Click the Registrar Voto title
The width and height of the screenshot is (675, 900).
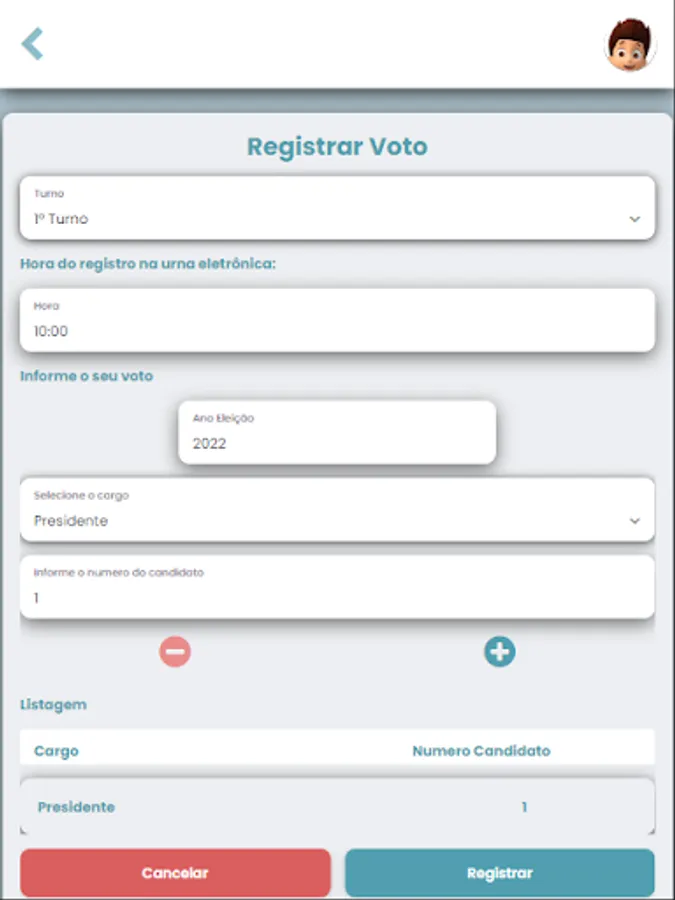[x=337, y=147]
